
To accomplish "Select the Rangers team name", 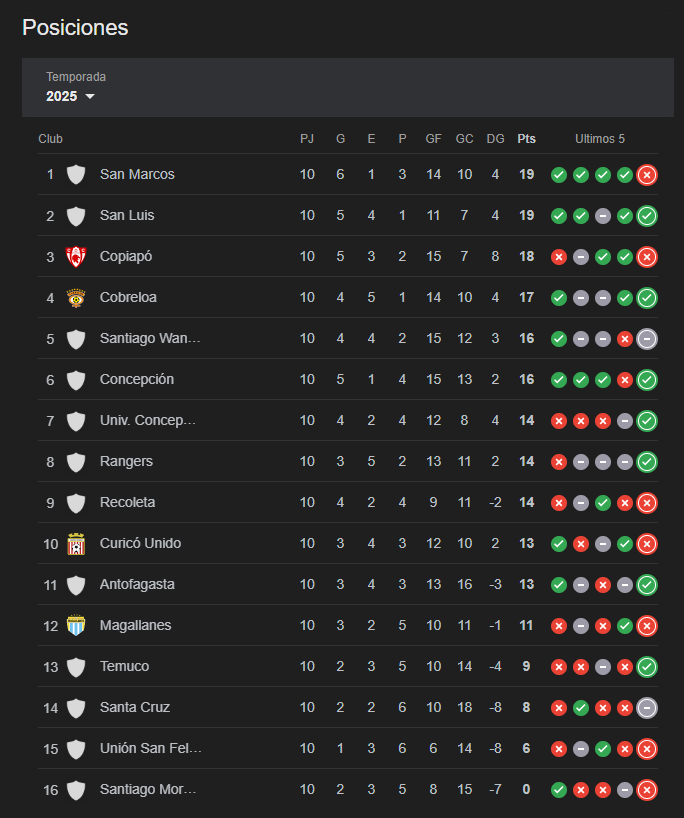I will (x=126, y=461).
